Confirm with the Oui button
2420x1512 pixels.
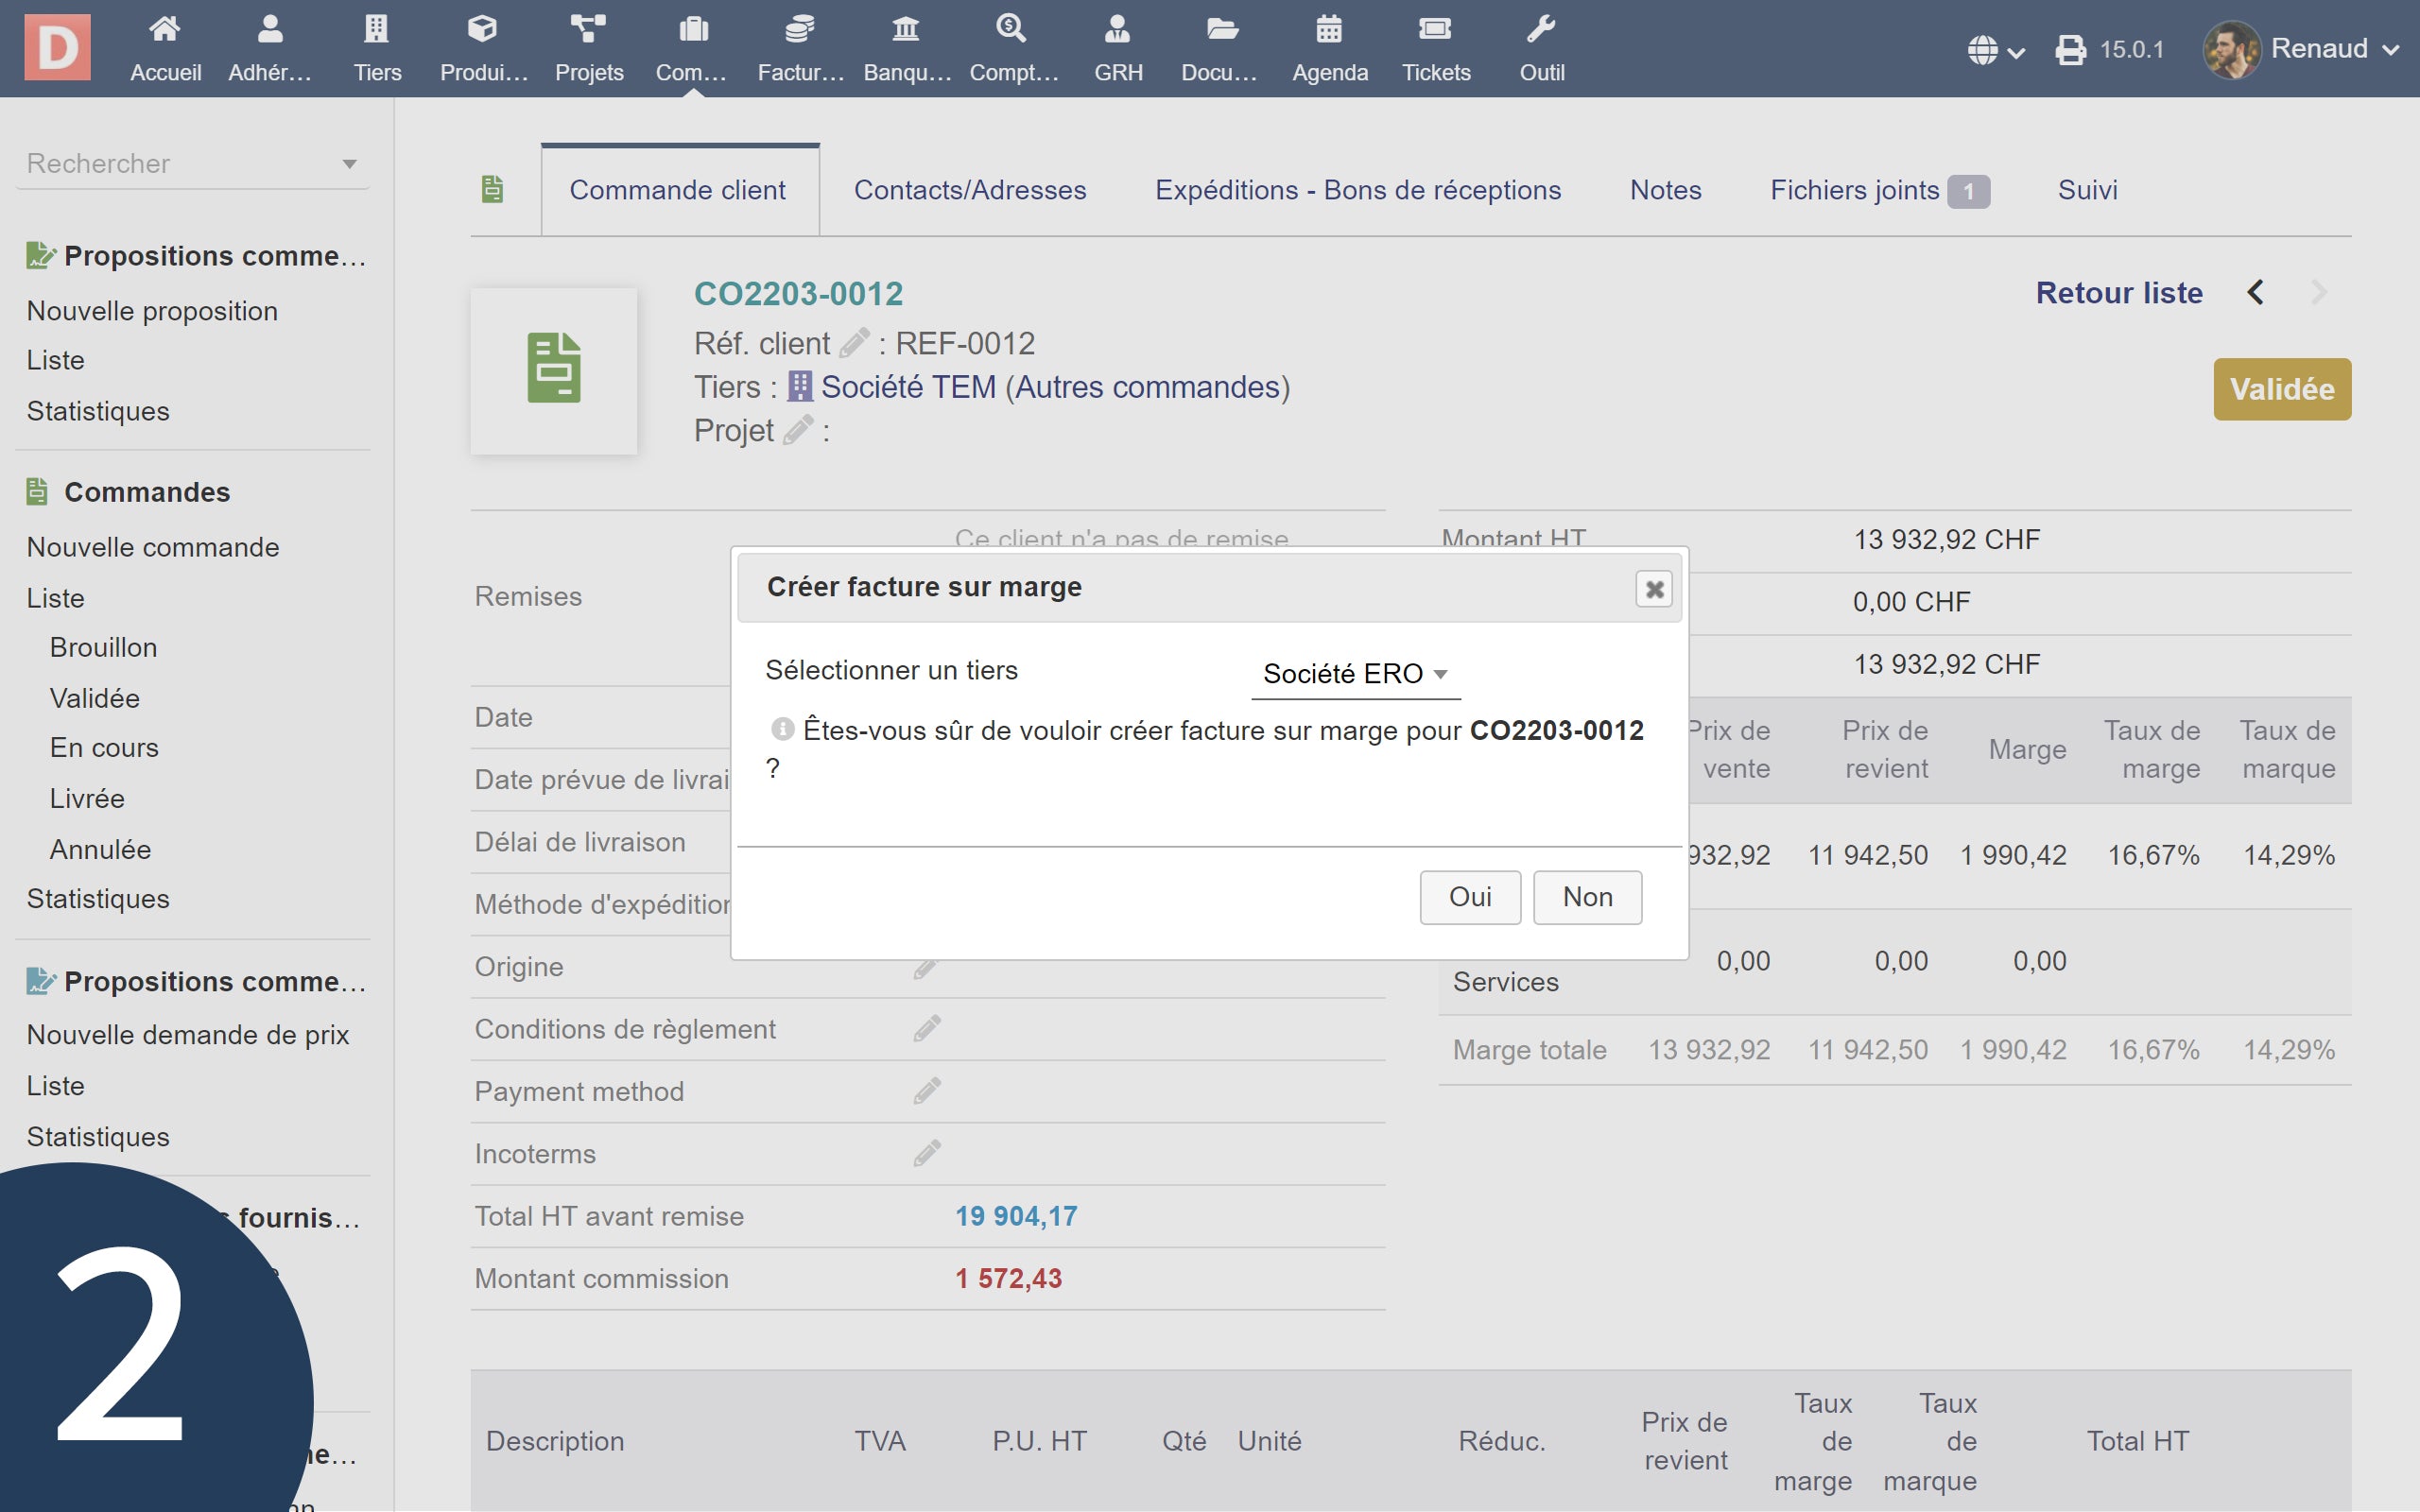pyautogui.click(x=1469, y=897)
